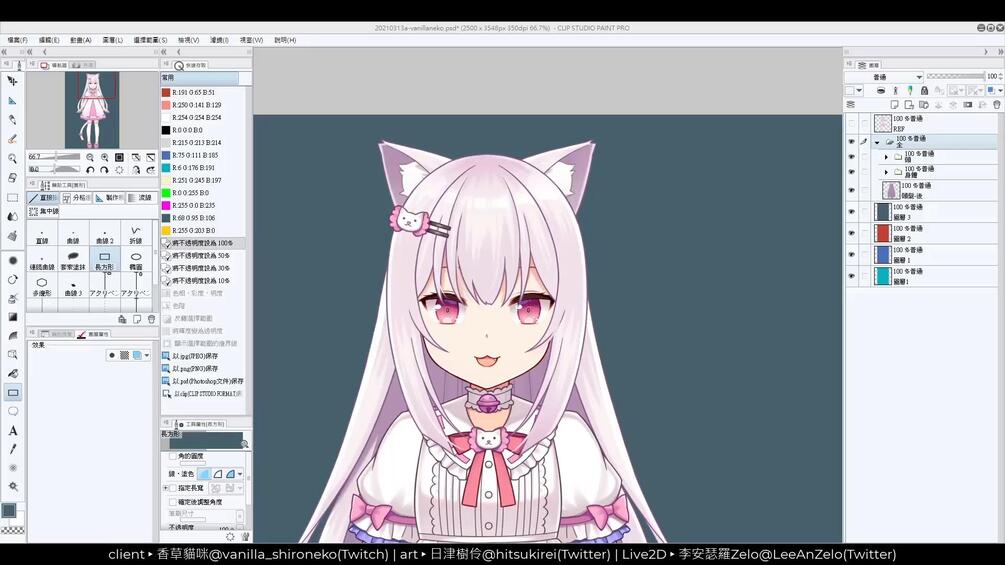Viewport: 1005px width, 565px height.
Task: Open the line/fill 線·塗色 dropdown arrow
Action: tap(240, 474)
